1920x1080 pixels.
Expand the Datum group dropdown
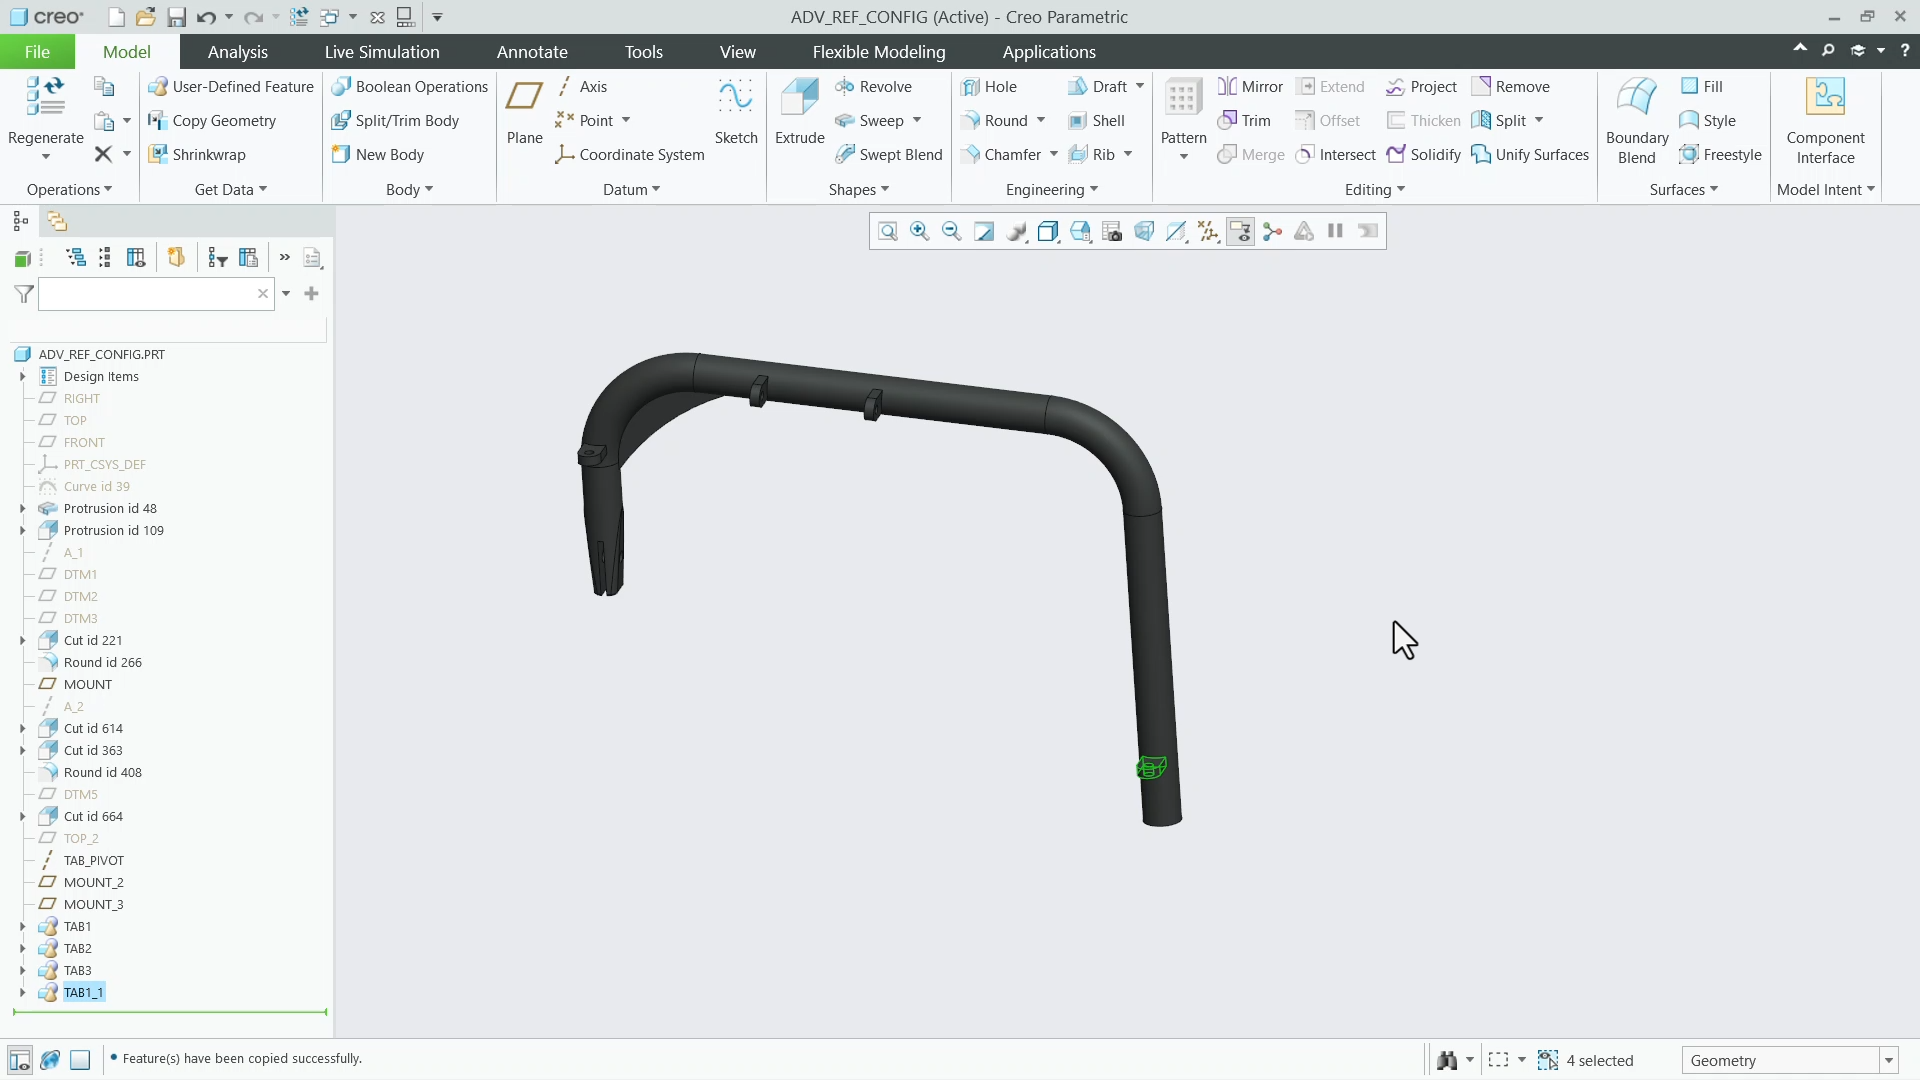[x=631, y=190]
